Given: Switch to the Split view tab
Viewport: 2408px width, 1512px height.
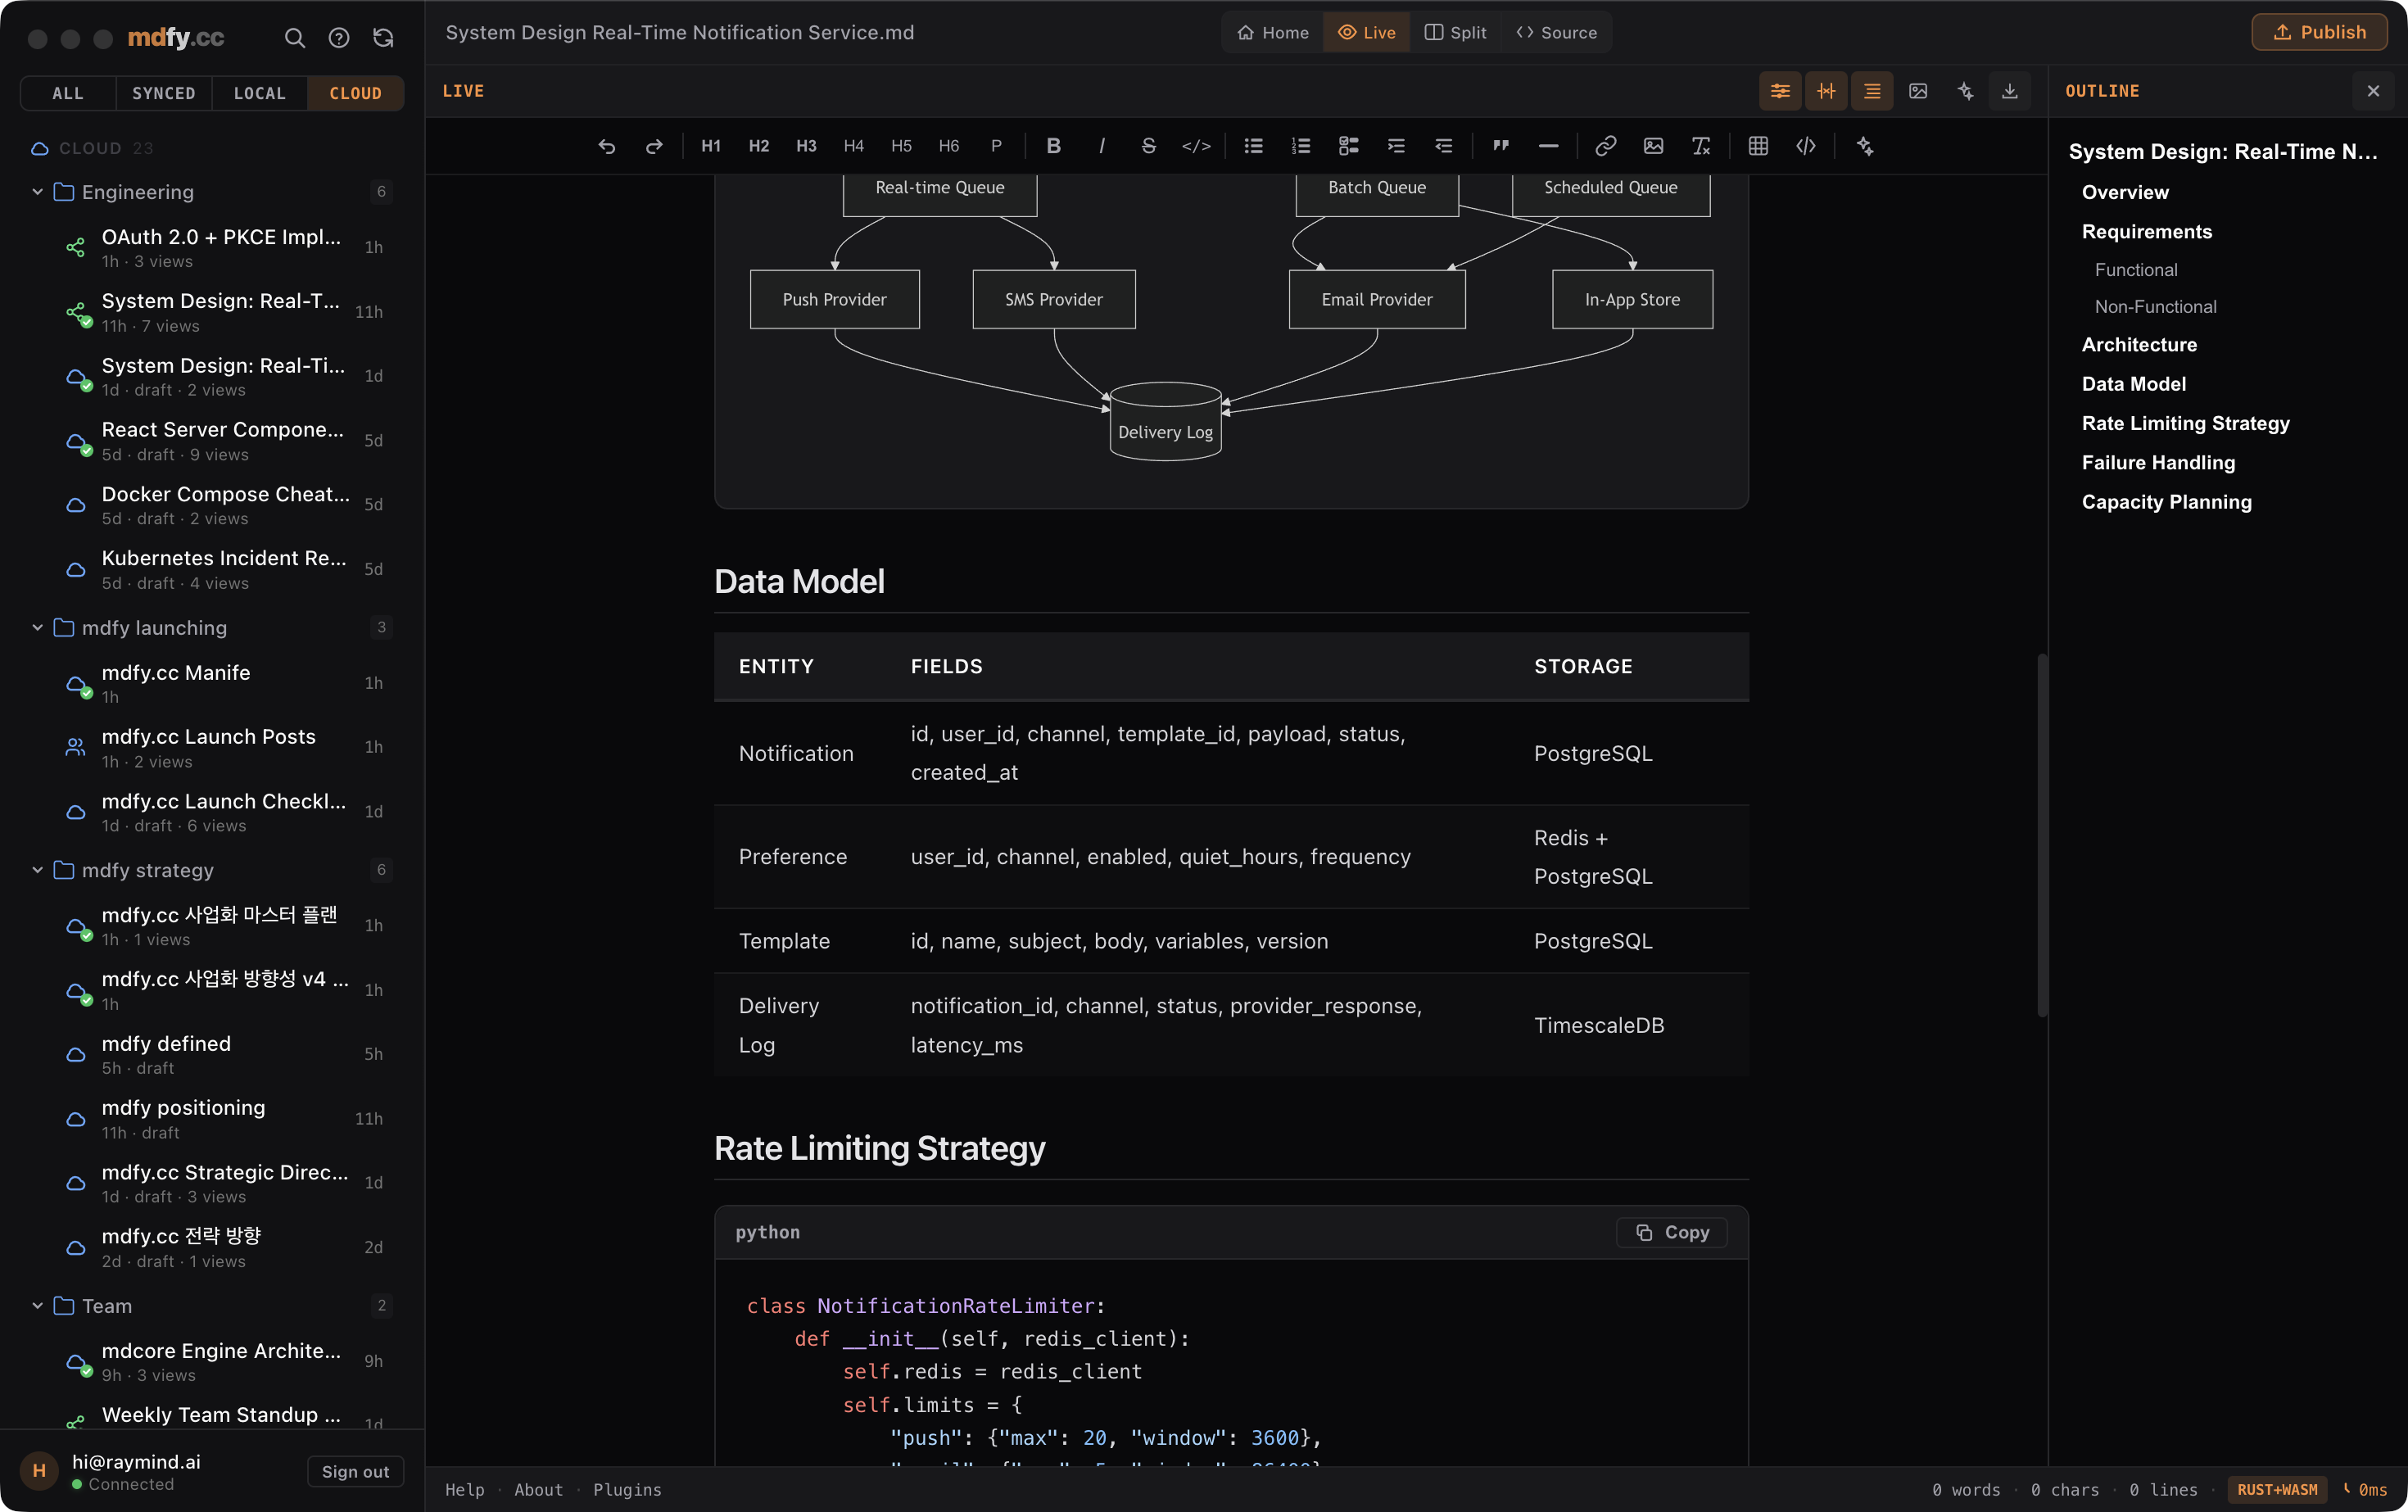Looking at the screenshot, I should [x=1455, y=32].
